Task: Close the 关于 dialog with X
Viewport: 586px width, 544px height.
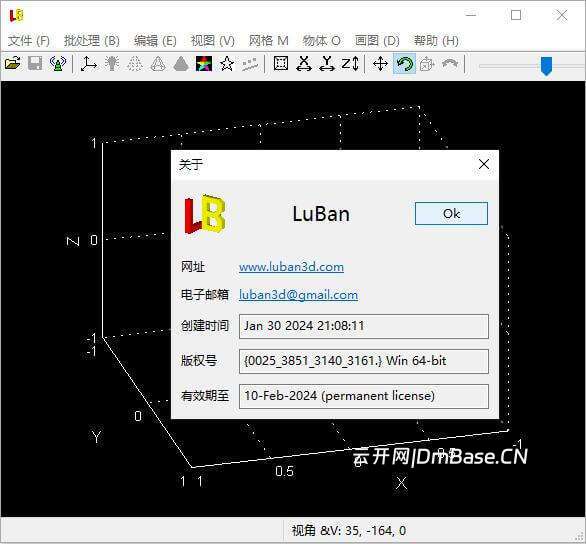Action: pyautogui.click(x=484, y=164)
